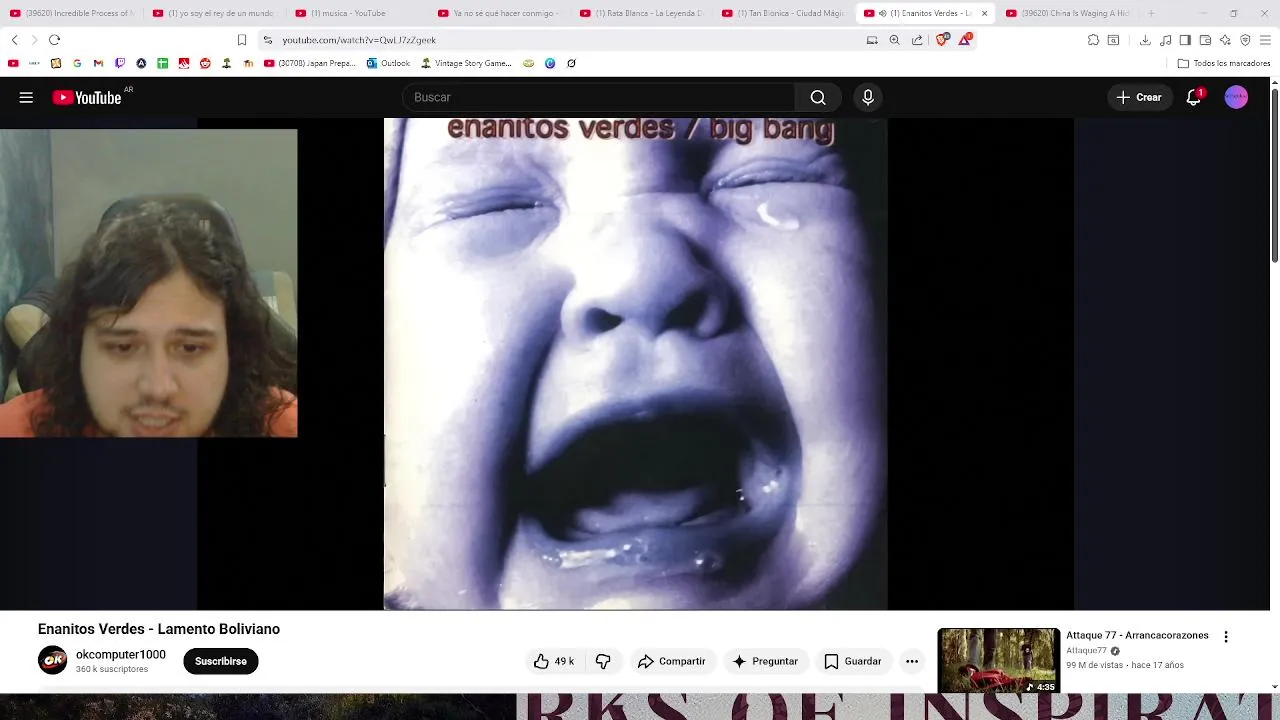Switch to the 'musica - YouTube' tab
Viewport: 1280px width, 720px height.
(x=358, y=13)
